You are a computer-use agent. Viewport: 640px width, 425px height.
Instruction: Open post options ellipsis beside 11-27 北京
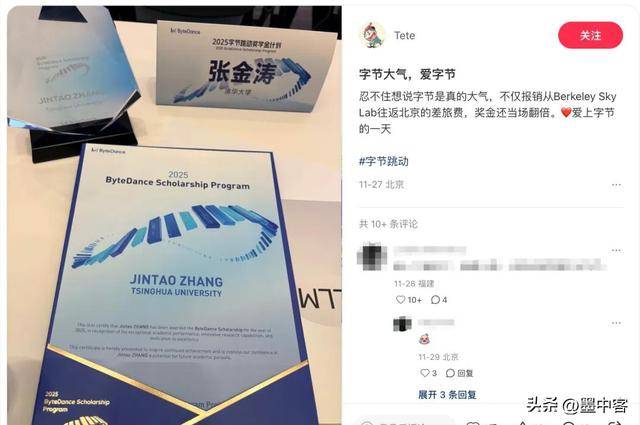pos(616,185)
